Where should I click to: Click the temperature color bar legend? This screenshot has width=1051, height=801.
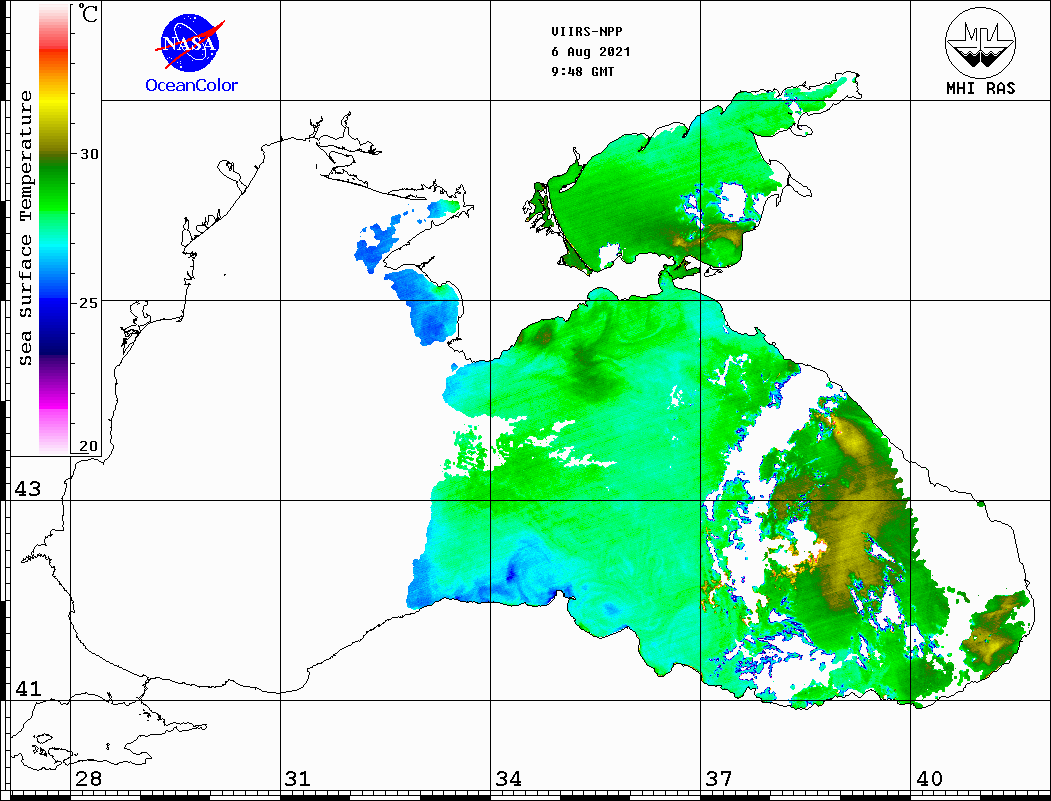(x=54, y=229)
